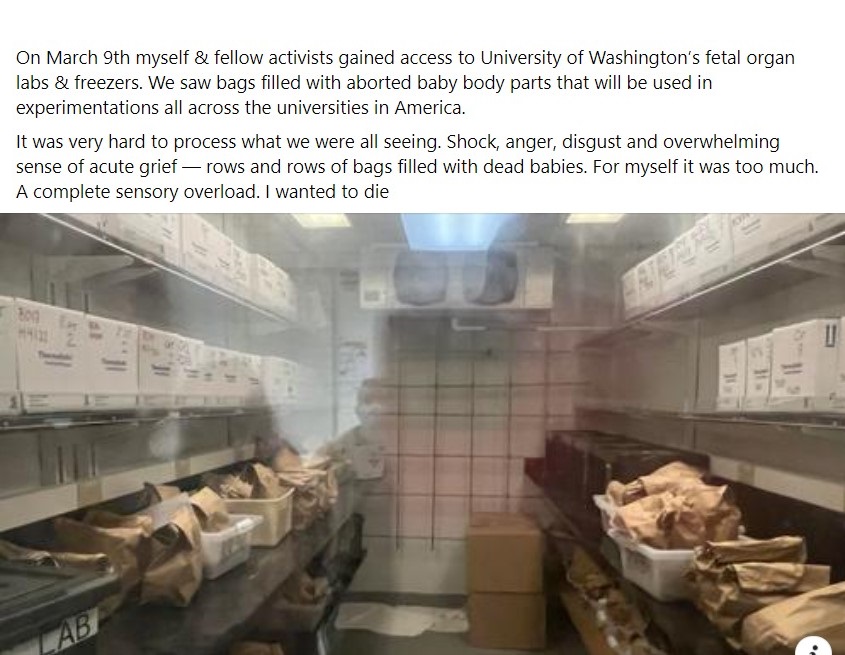The image size is (845, 655).
Task: Open the freezer room photo attachment
Action: (422, 434)
